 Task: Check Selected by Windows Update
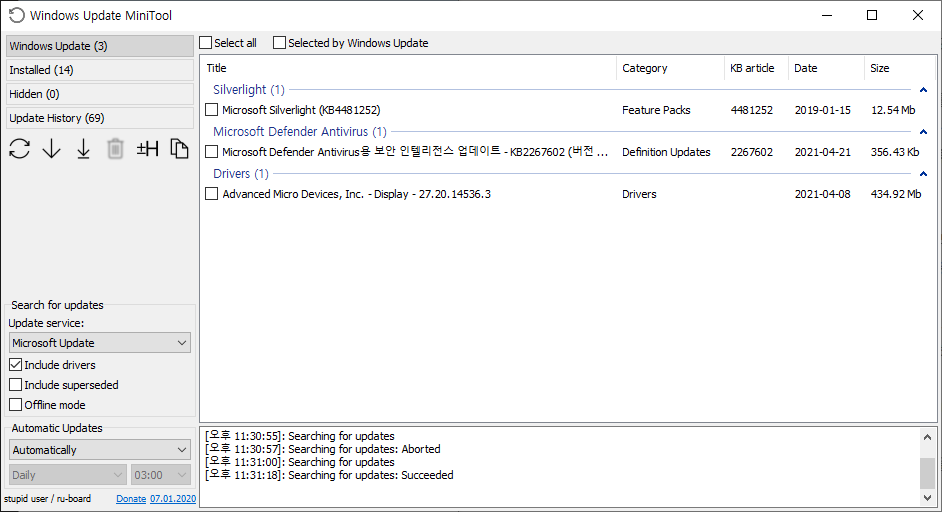[279, 43]
